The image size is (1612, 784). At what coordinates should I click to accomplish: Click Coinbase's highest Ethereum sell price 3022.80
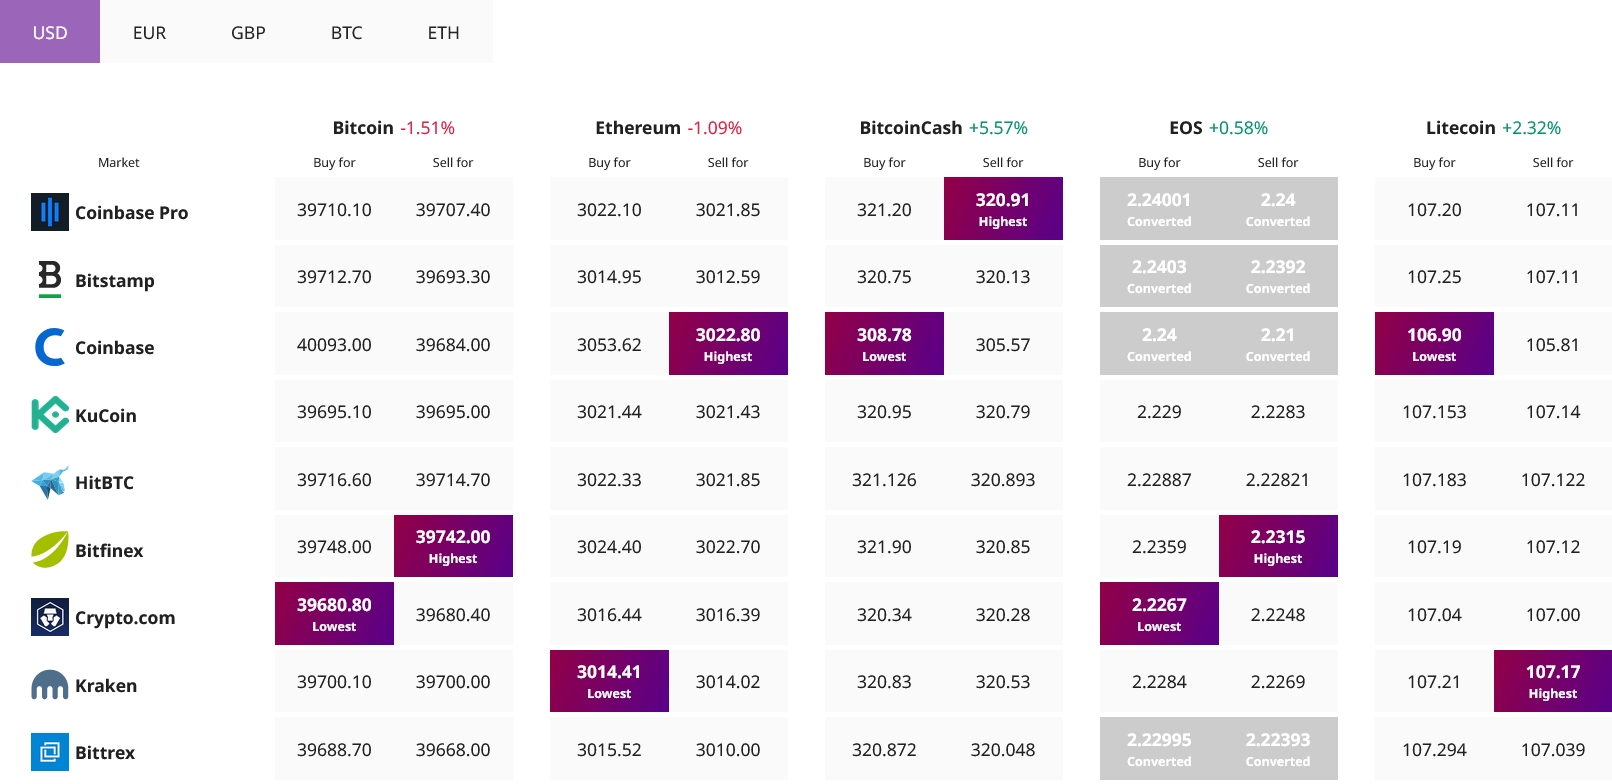tap(728, 344)
